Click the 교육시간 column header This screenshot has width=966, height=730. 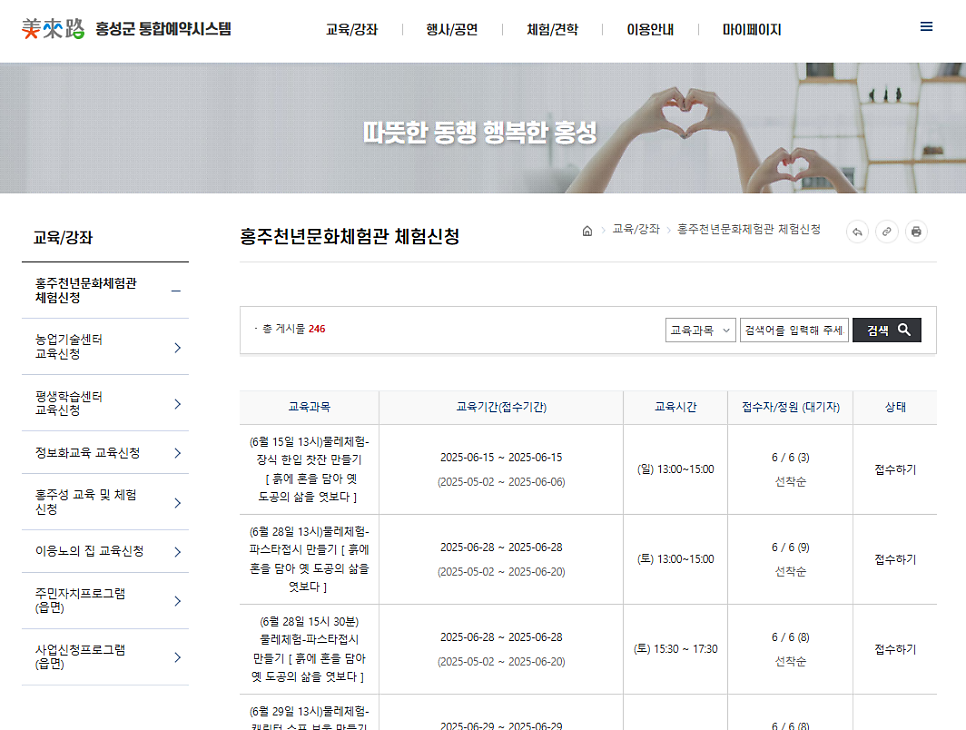coord(675,407)
